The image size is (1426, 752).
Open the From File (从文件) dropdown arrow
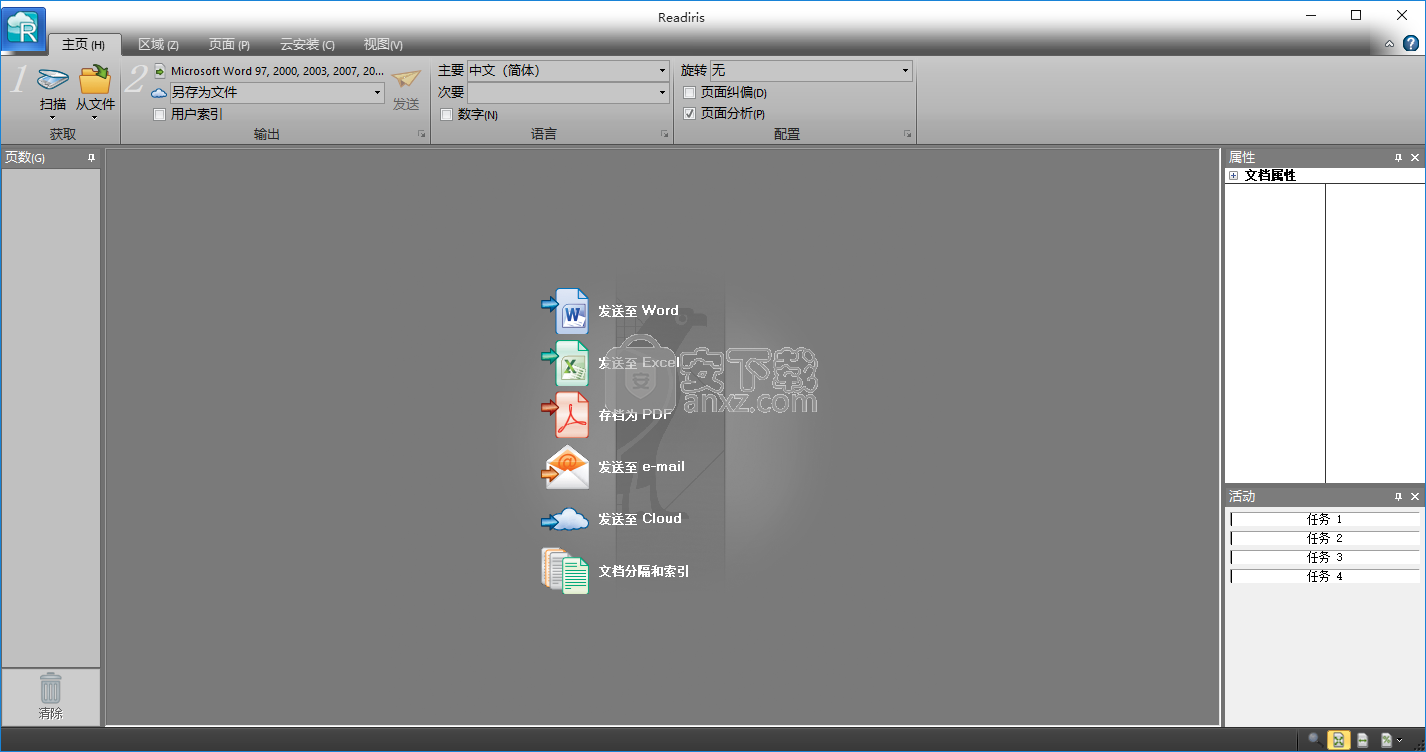pos(95,118)
